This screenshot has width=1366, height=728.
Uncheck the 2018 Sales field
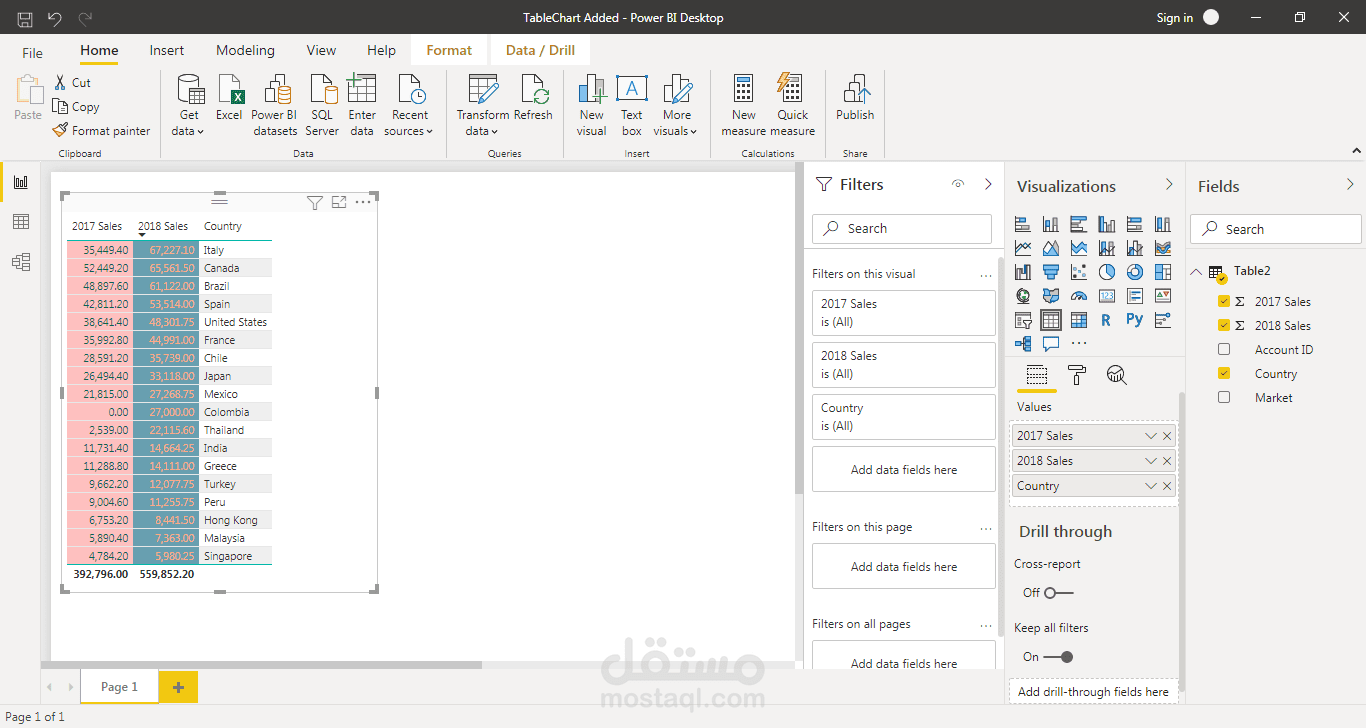coord(1224,325)
